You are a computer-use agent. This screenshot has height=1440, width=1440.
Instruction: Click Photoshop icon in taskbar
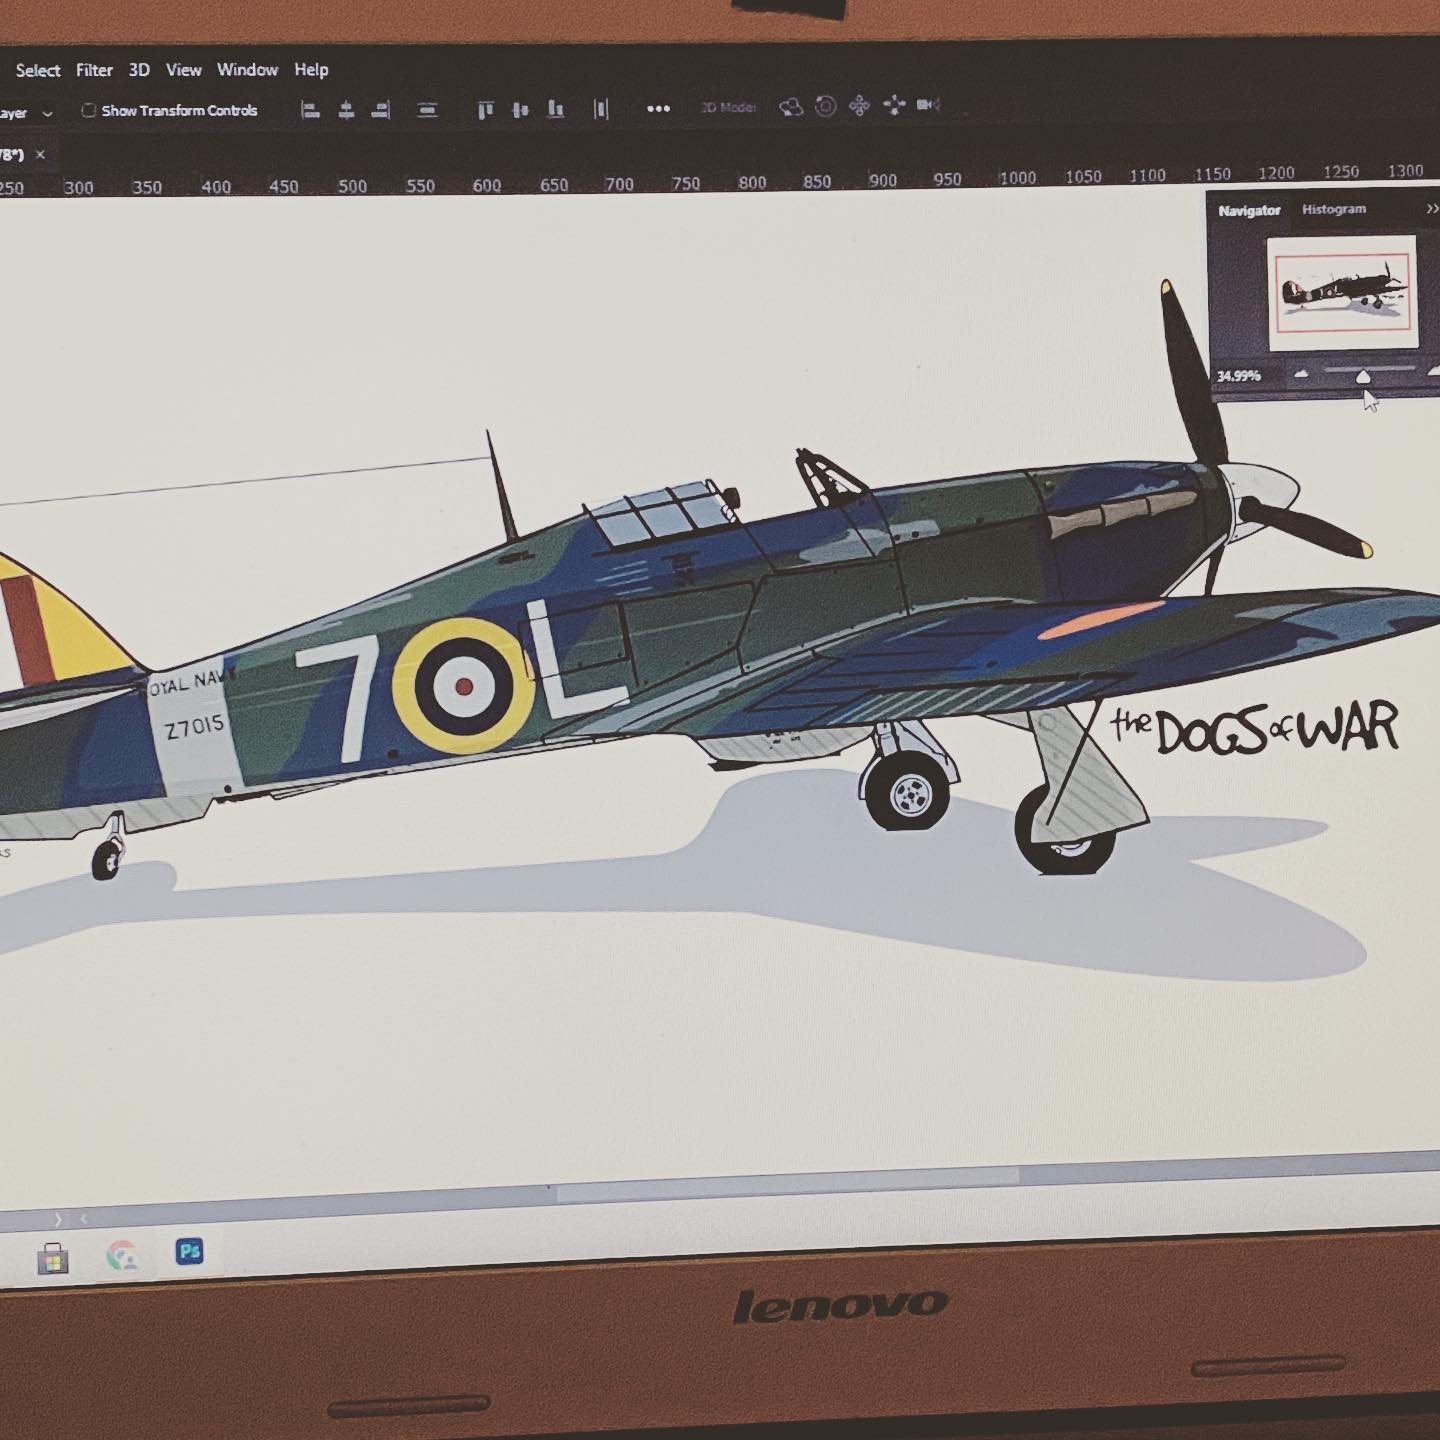coord(189,1251)
